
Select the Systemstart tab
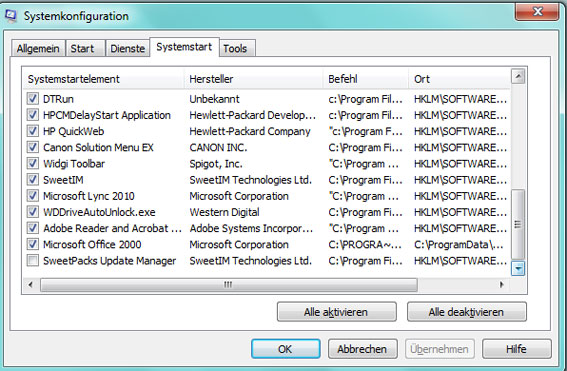[x=184, y=47]
